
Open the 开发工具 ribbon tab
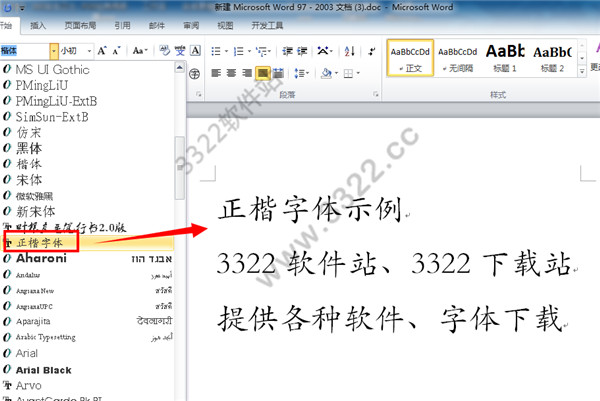pos(267,26)
